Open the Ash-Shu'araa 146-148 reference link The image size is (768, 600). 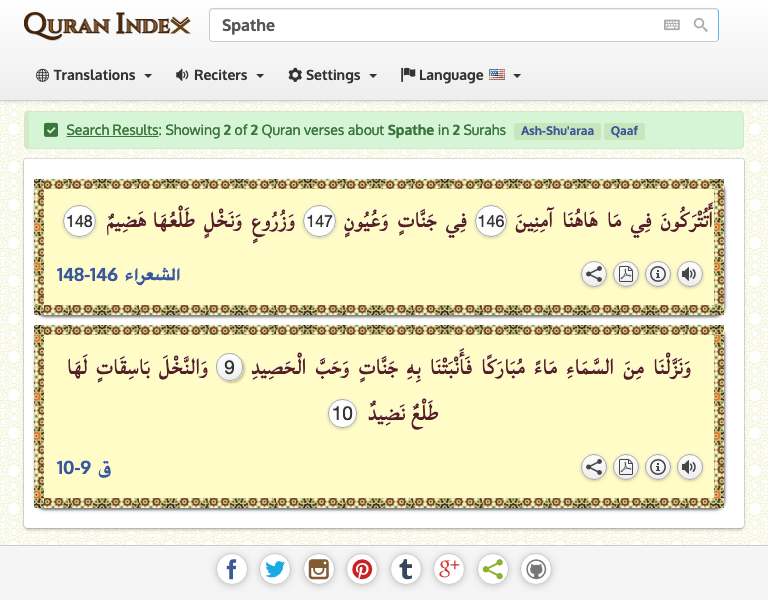pyautogui.click(x=118, y=275)
